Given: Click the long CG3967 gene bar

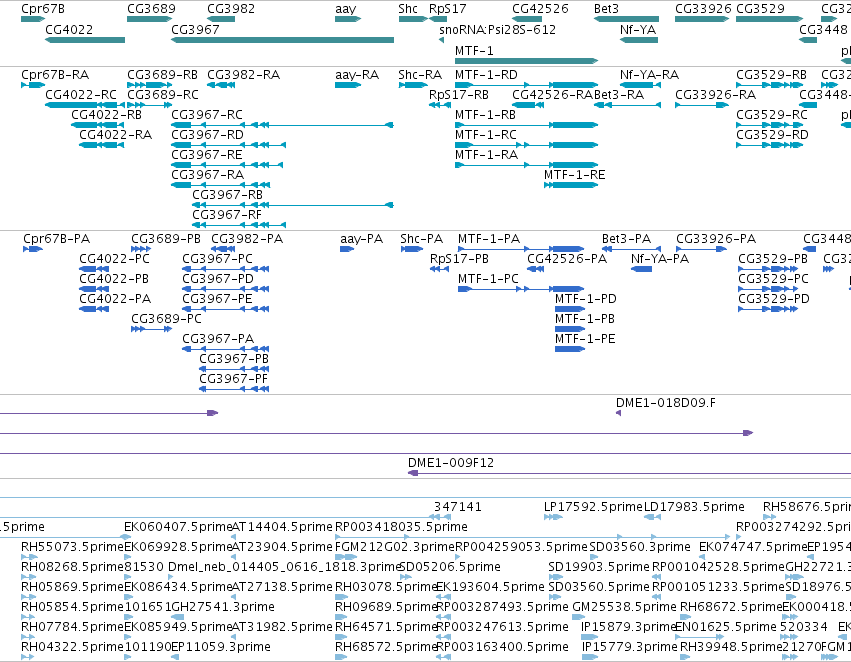Looking at the screenshot, I should tap(282, 40).
